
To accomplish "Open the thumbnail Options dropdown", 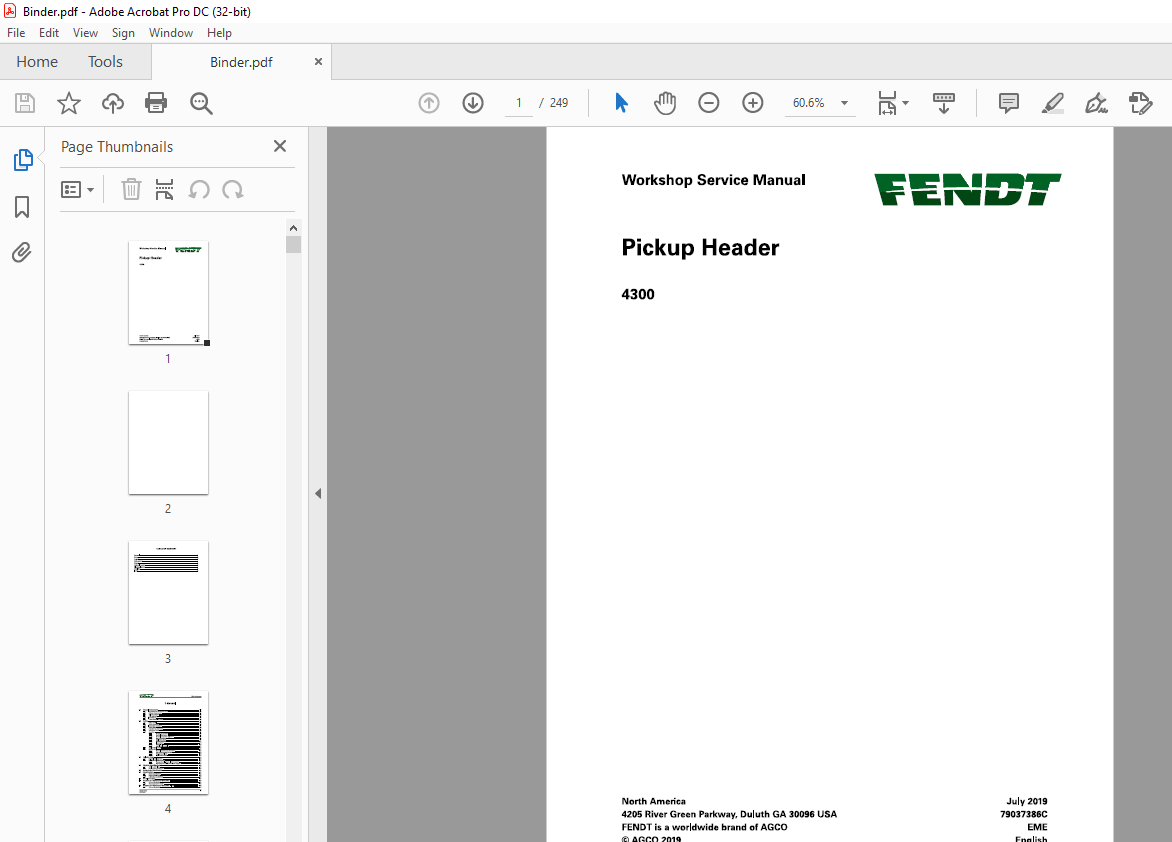I will [77, 190].
